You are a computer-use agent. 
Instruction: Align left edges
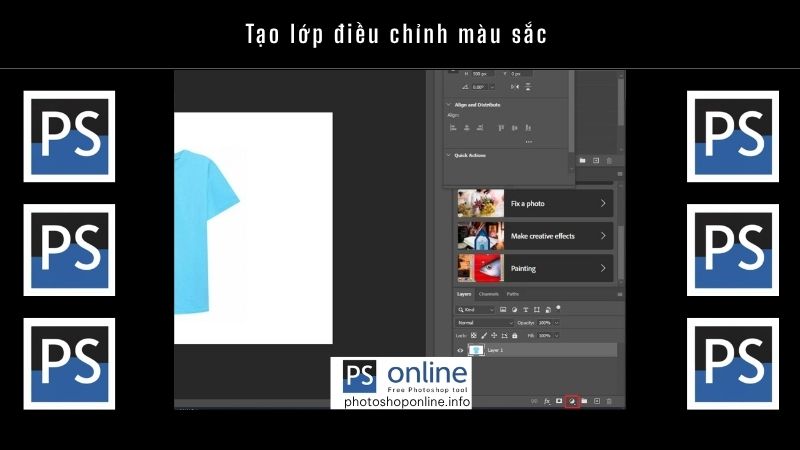pyautogui.click(x=453, y=128)
